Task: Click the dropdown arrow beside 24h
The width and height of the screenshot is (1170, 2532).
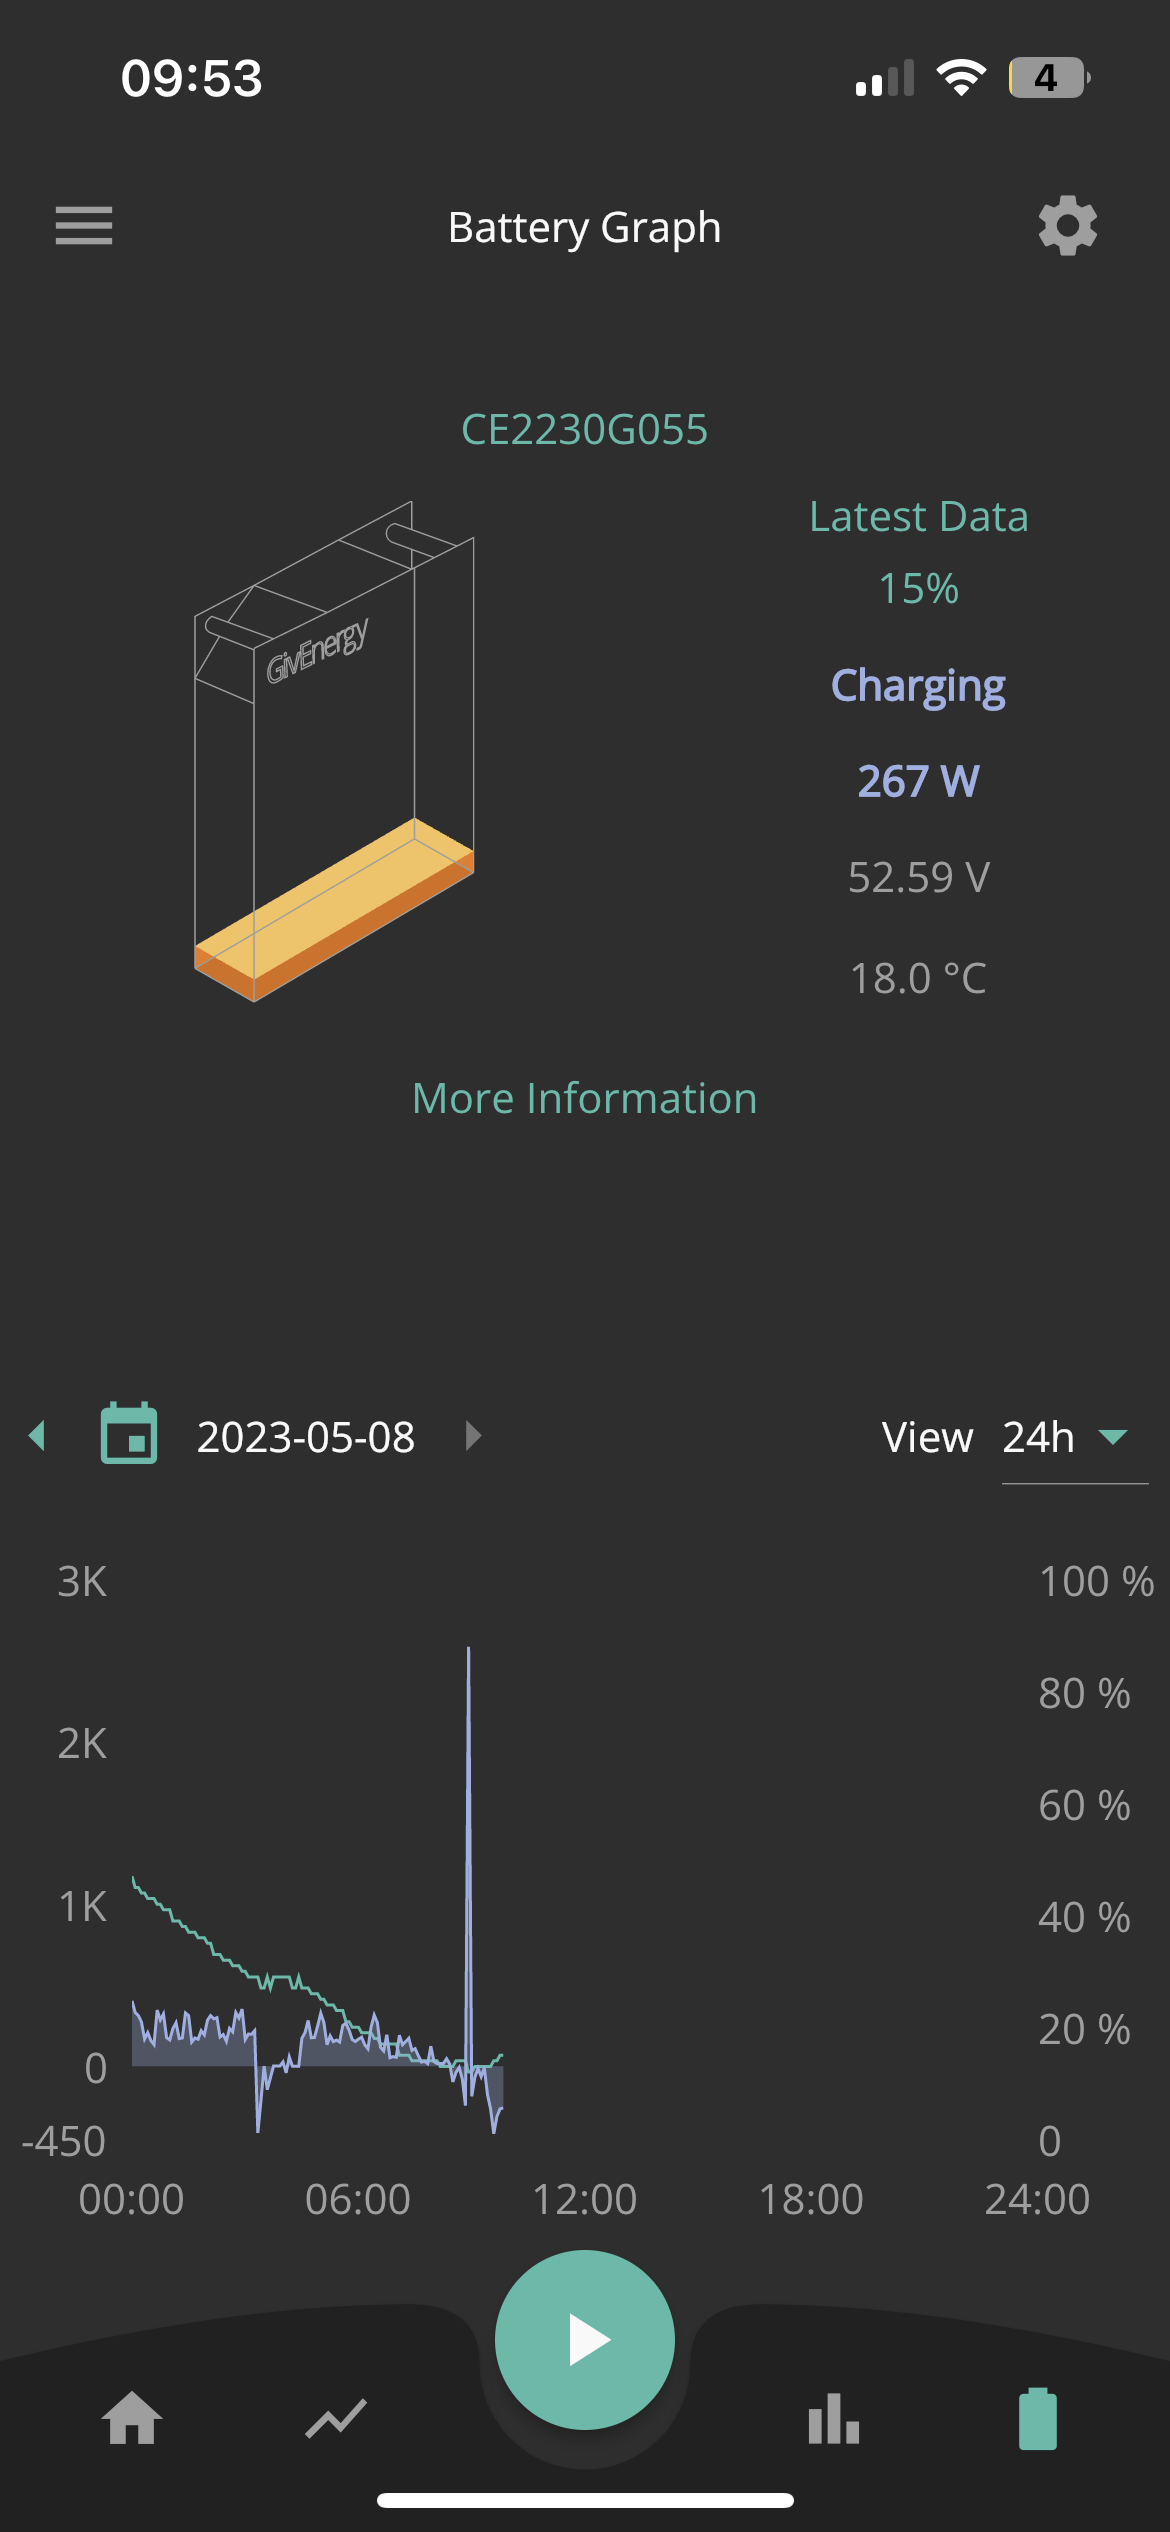Action: point(1113,1437)
